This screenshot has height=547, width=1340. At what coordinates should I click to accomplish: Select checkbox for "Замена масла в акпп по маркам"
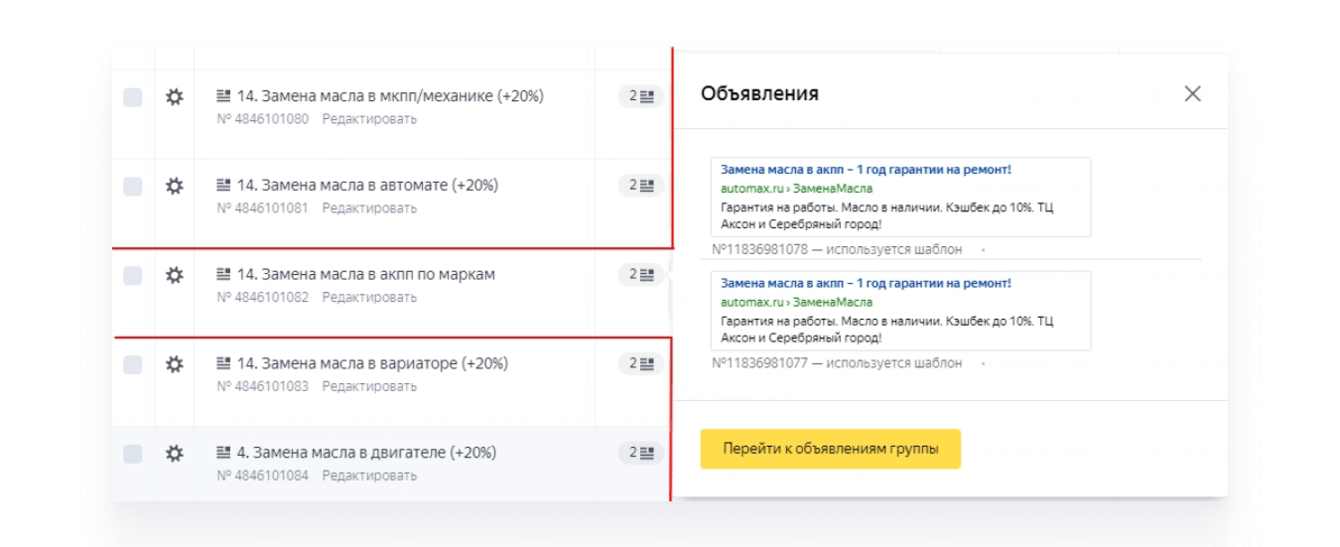(133, 275)
